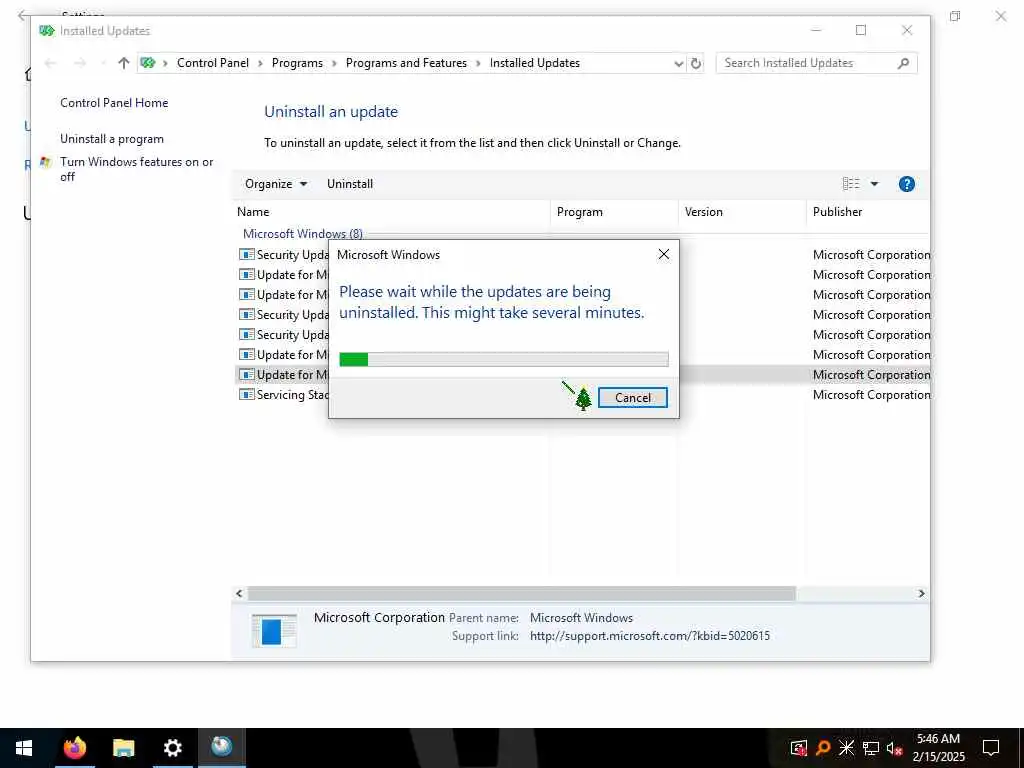Click the globe app taskbar icon

coord(221,746)
